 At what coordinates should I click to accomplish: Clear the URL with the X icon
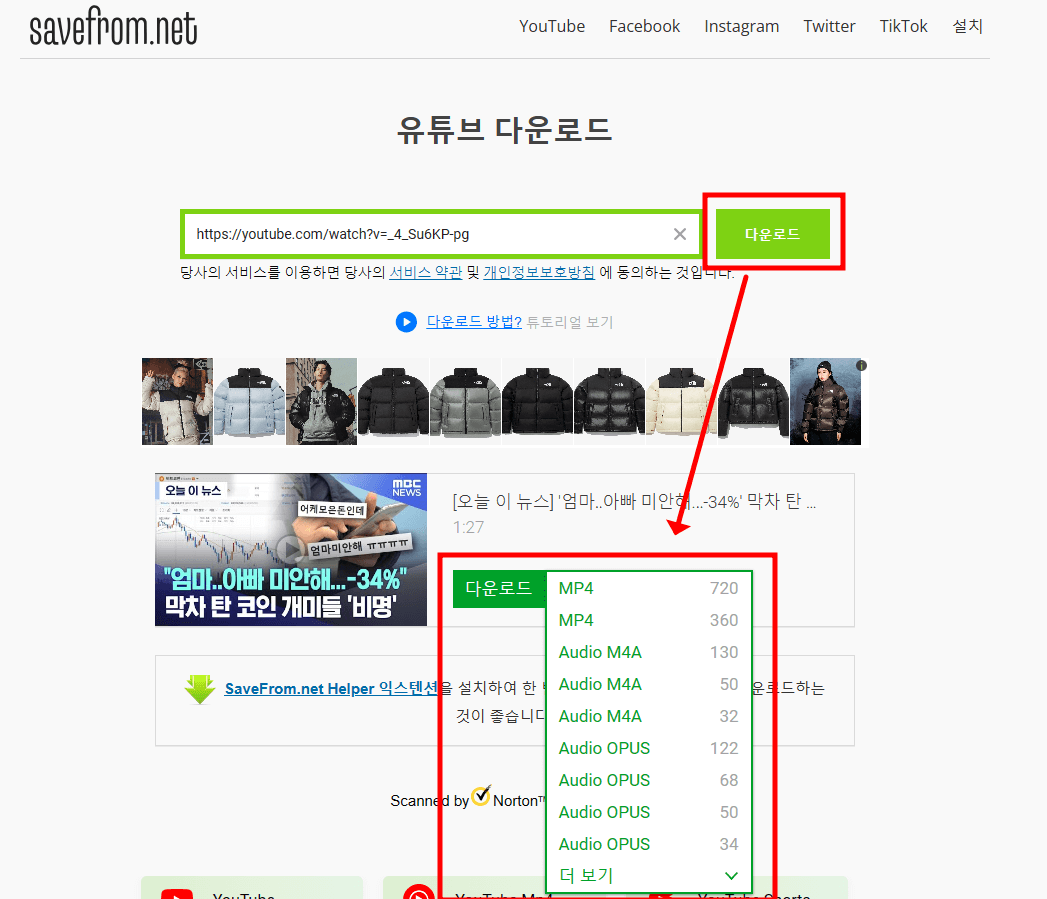(x=680, y=234)
